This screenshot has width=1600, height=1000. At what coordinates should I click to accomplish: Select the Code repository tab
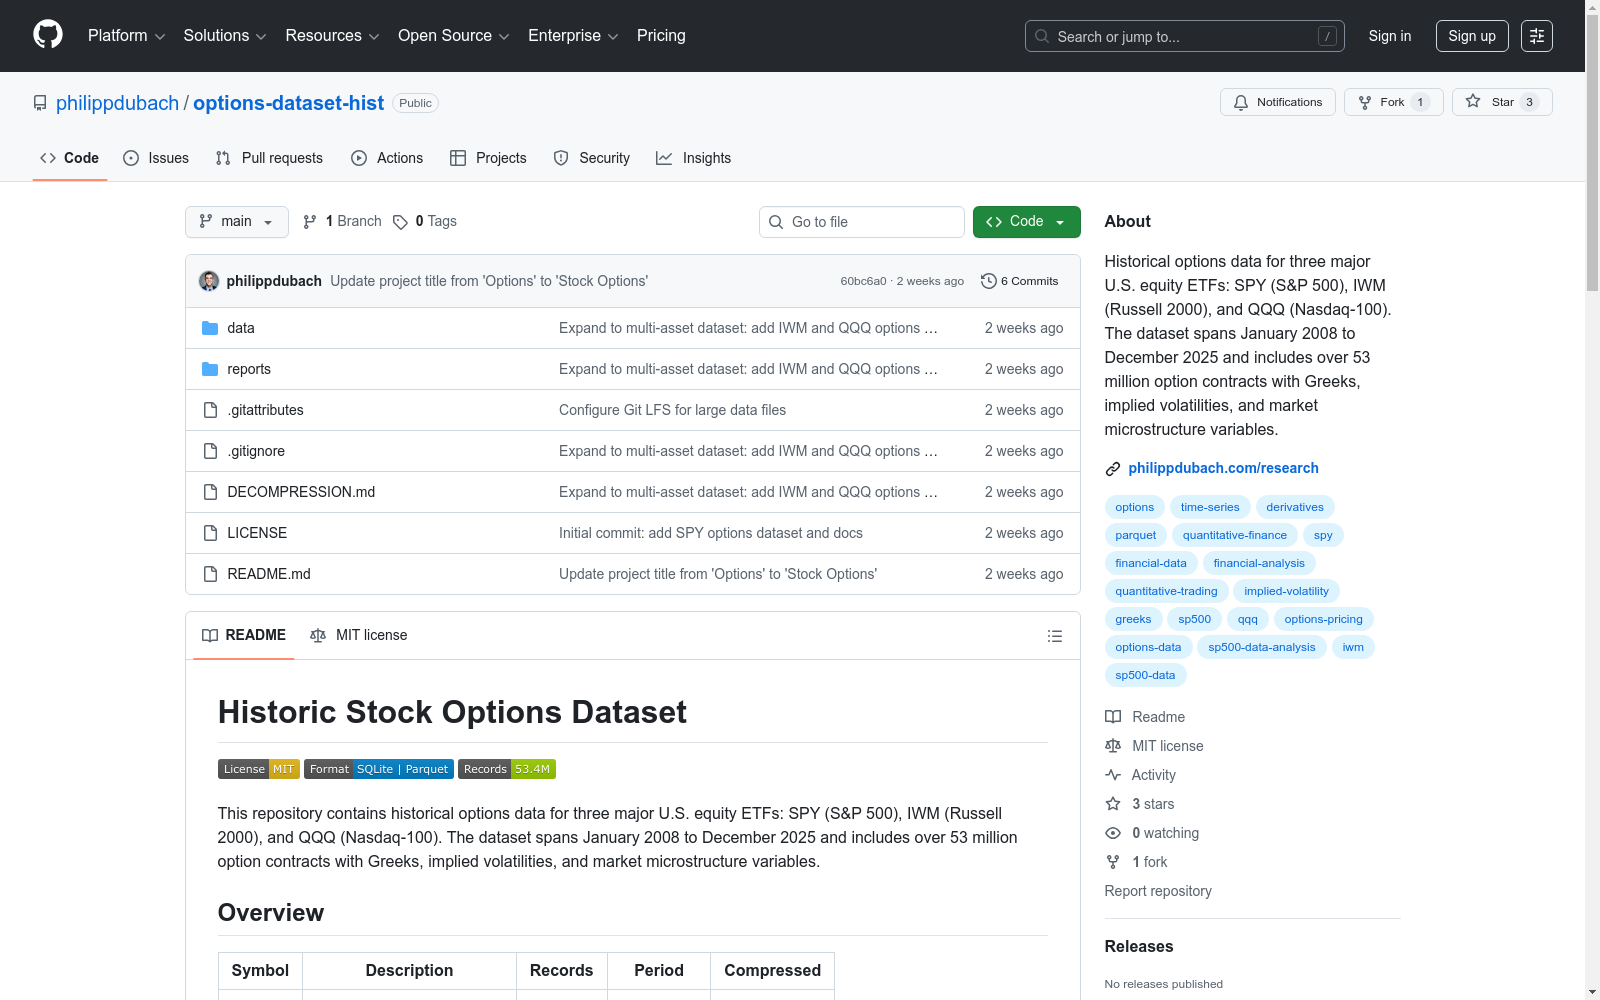pos(70,158)
